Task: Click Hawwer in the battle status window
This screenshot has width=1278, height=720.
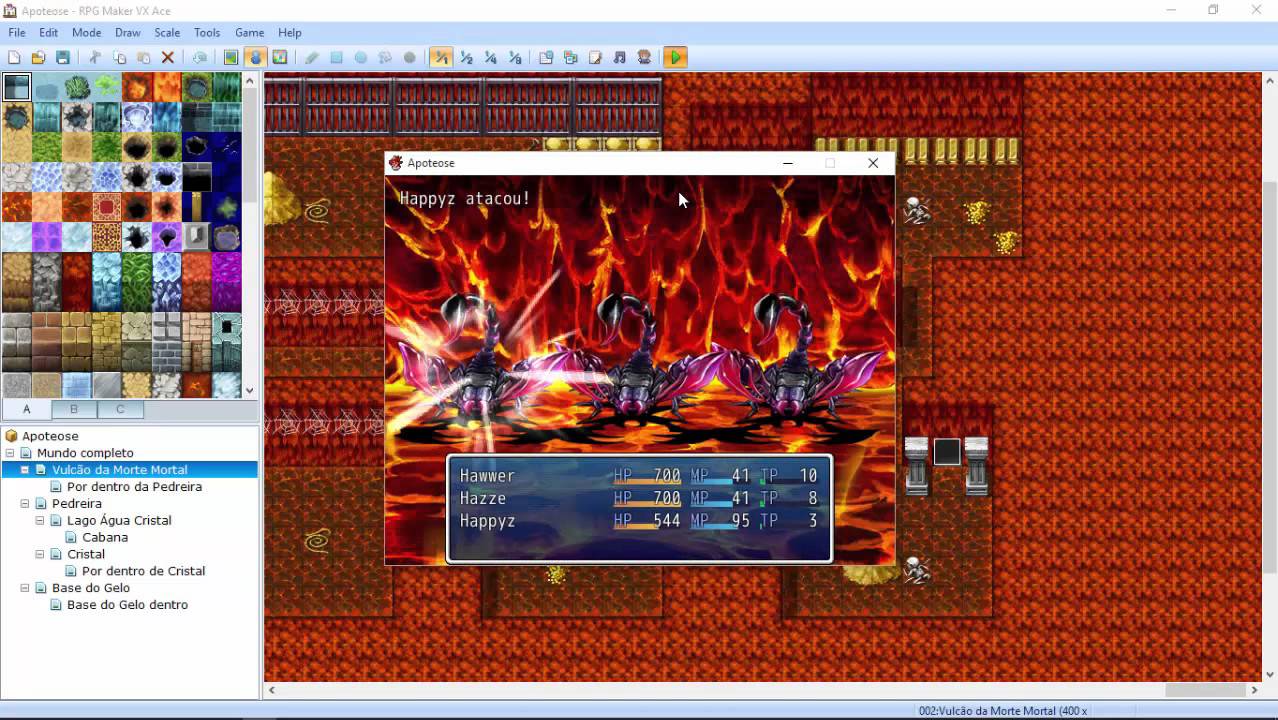Action: pos(487,476)
